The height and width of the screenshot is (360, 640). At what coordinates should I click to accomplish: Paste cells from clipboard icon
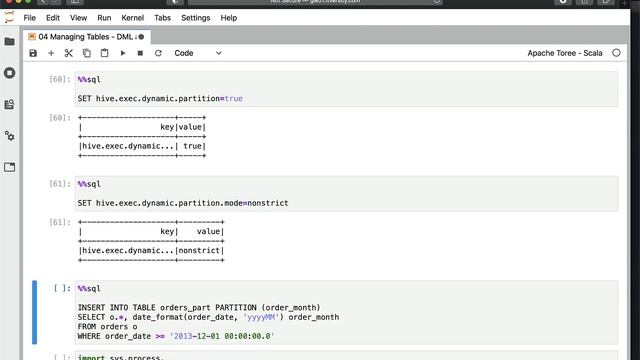pos(104,53)
